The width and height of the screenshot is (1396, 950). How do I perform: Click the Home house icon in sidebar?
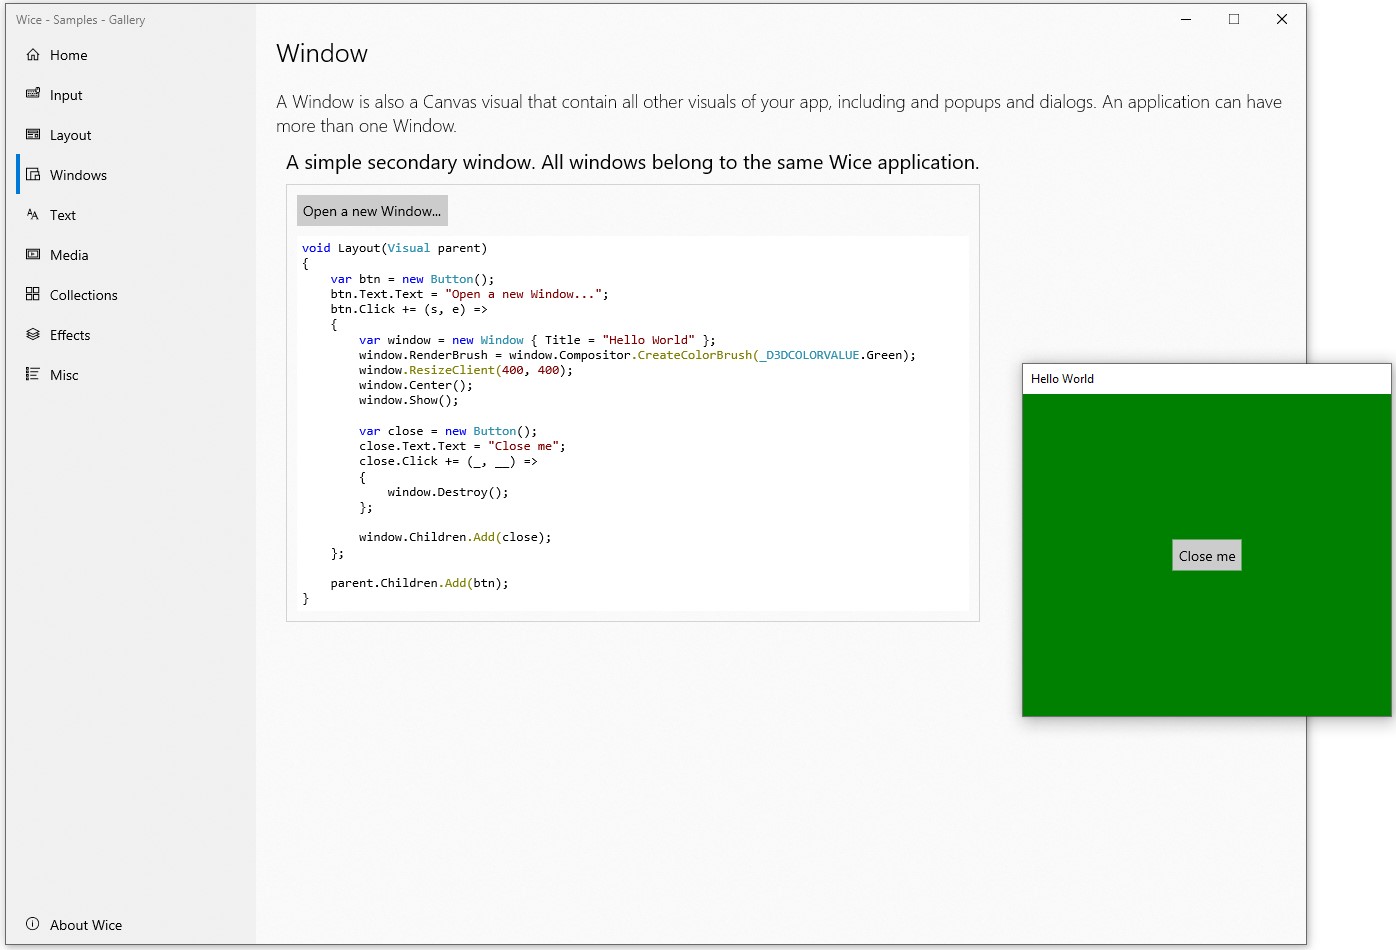pos(33,55)
